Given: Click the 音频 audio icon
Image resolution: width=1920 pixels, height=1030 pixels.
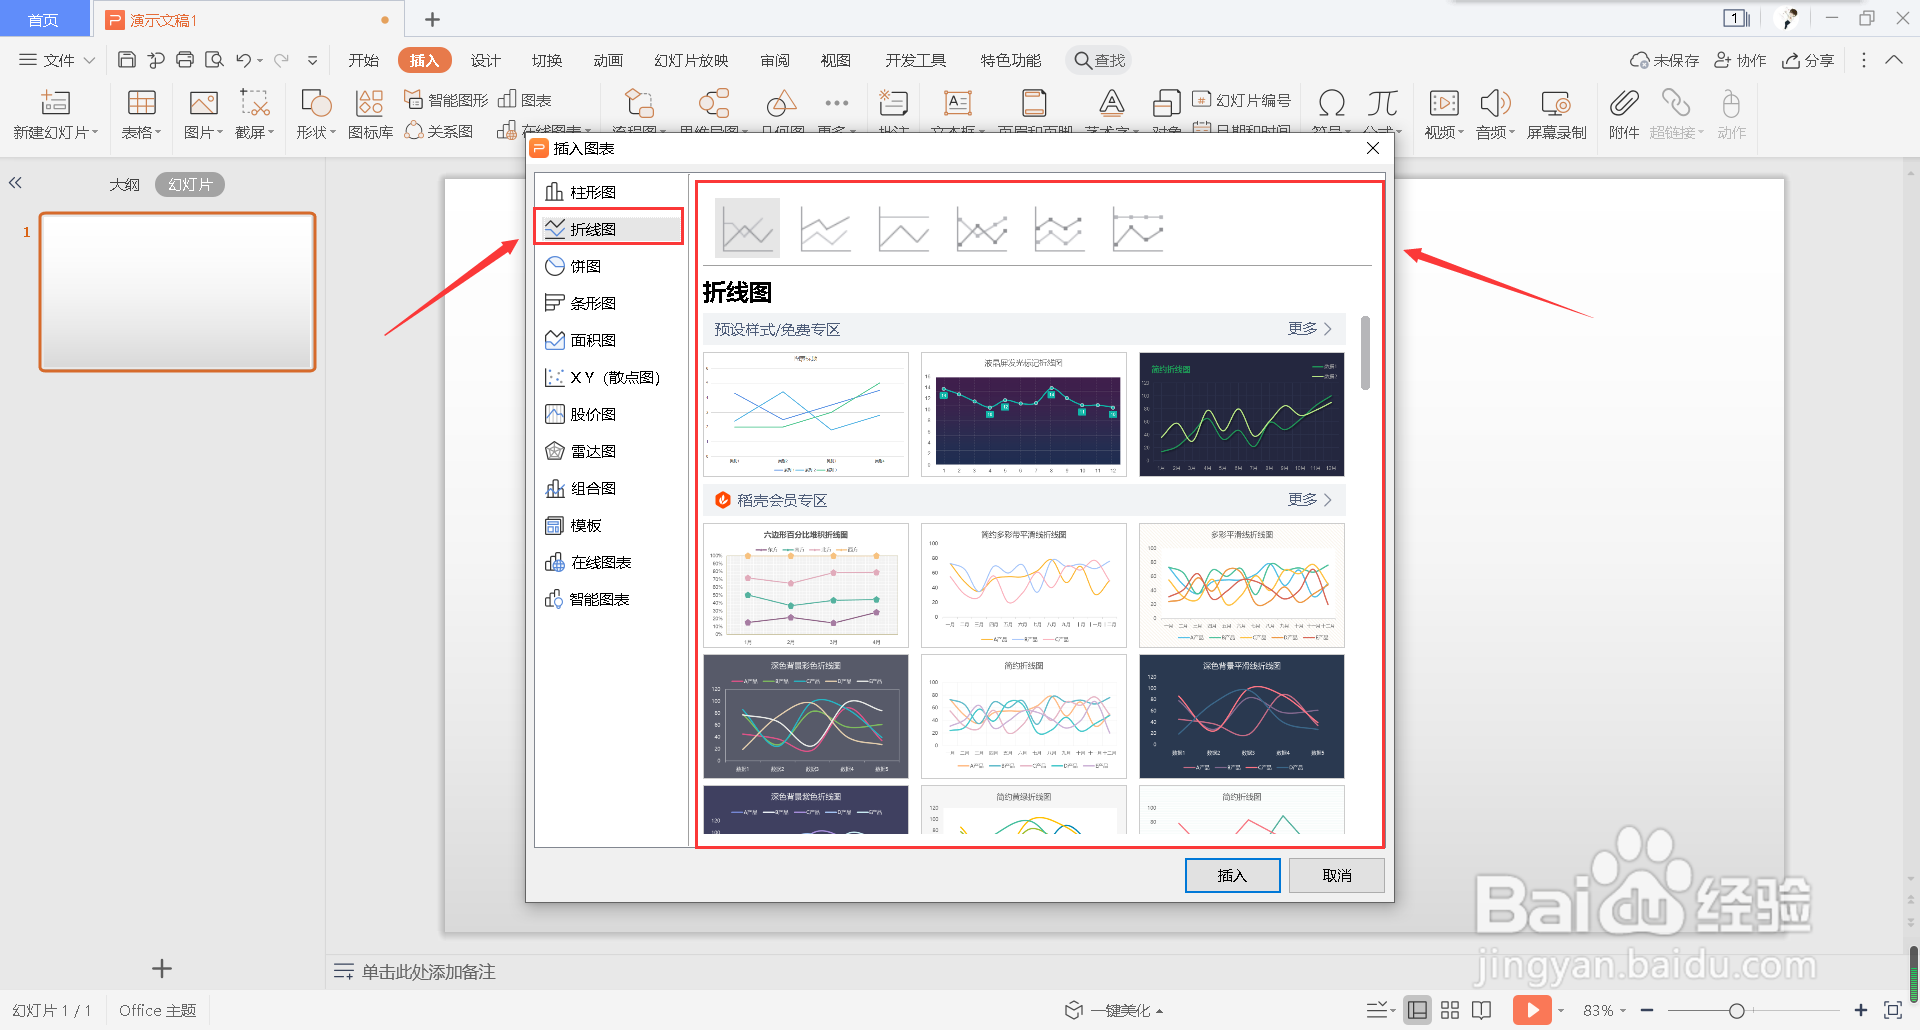Looking at the screenshot, I should tap(1495, 103).
